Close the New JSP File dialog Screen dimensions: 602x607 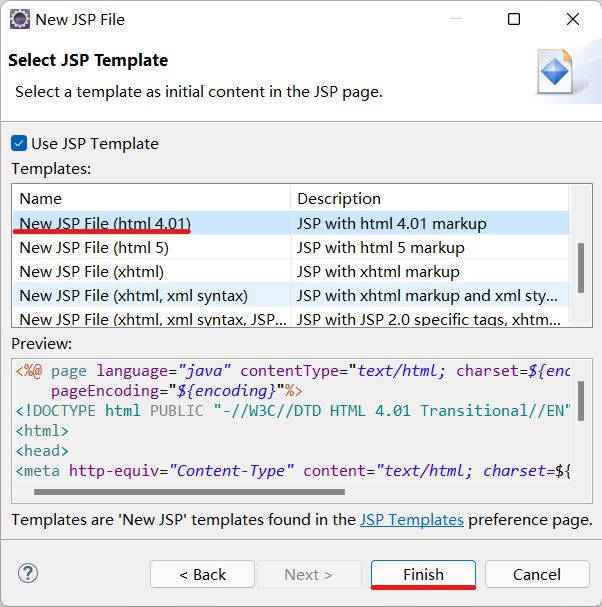tap(573, 19)
